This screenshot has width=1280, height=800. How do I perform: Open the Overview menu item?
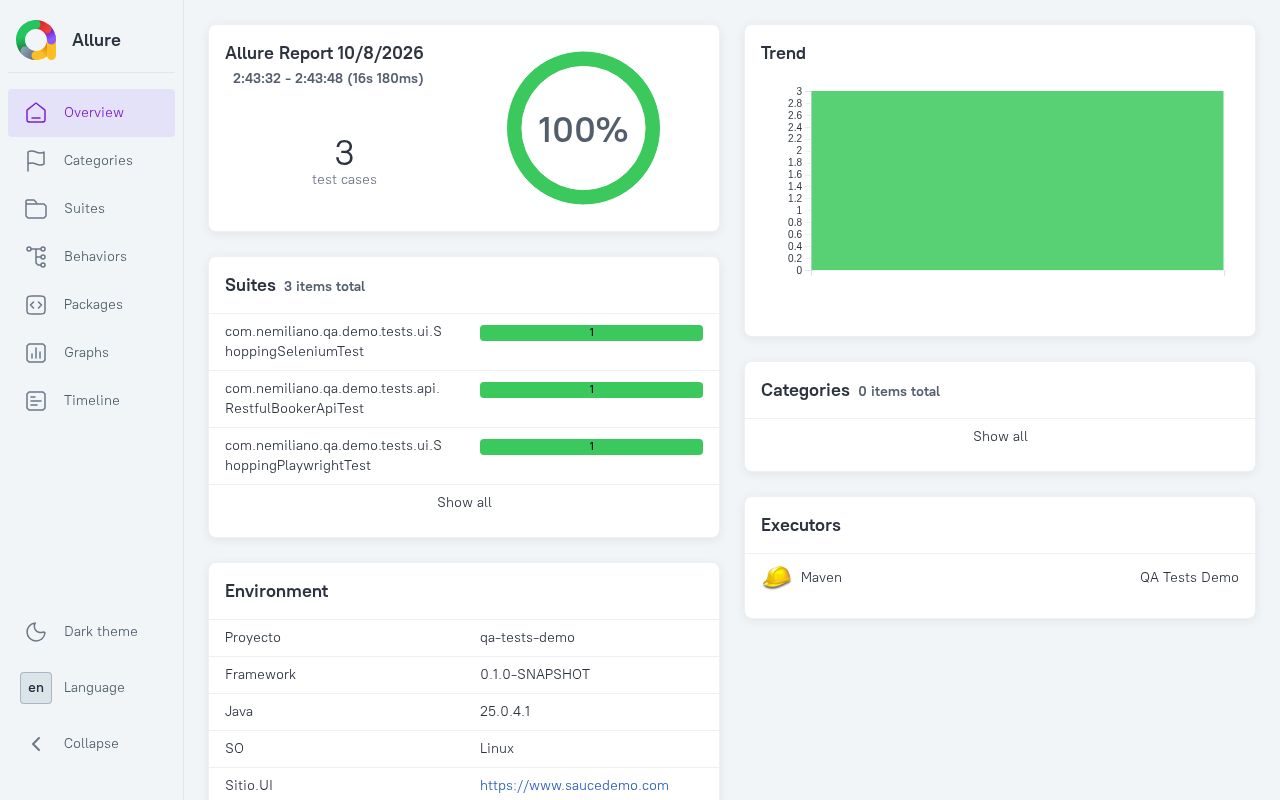tap(92, 113)
